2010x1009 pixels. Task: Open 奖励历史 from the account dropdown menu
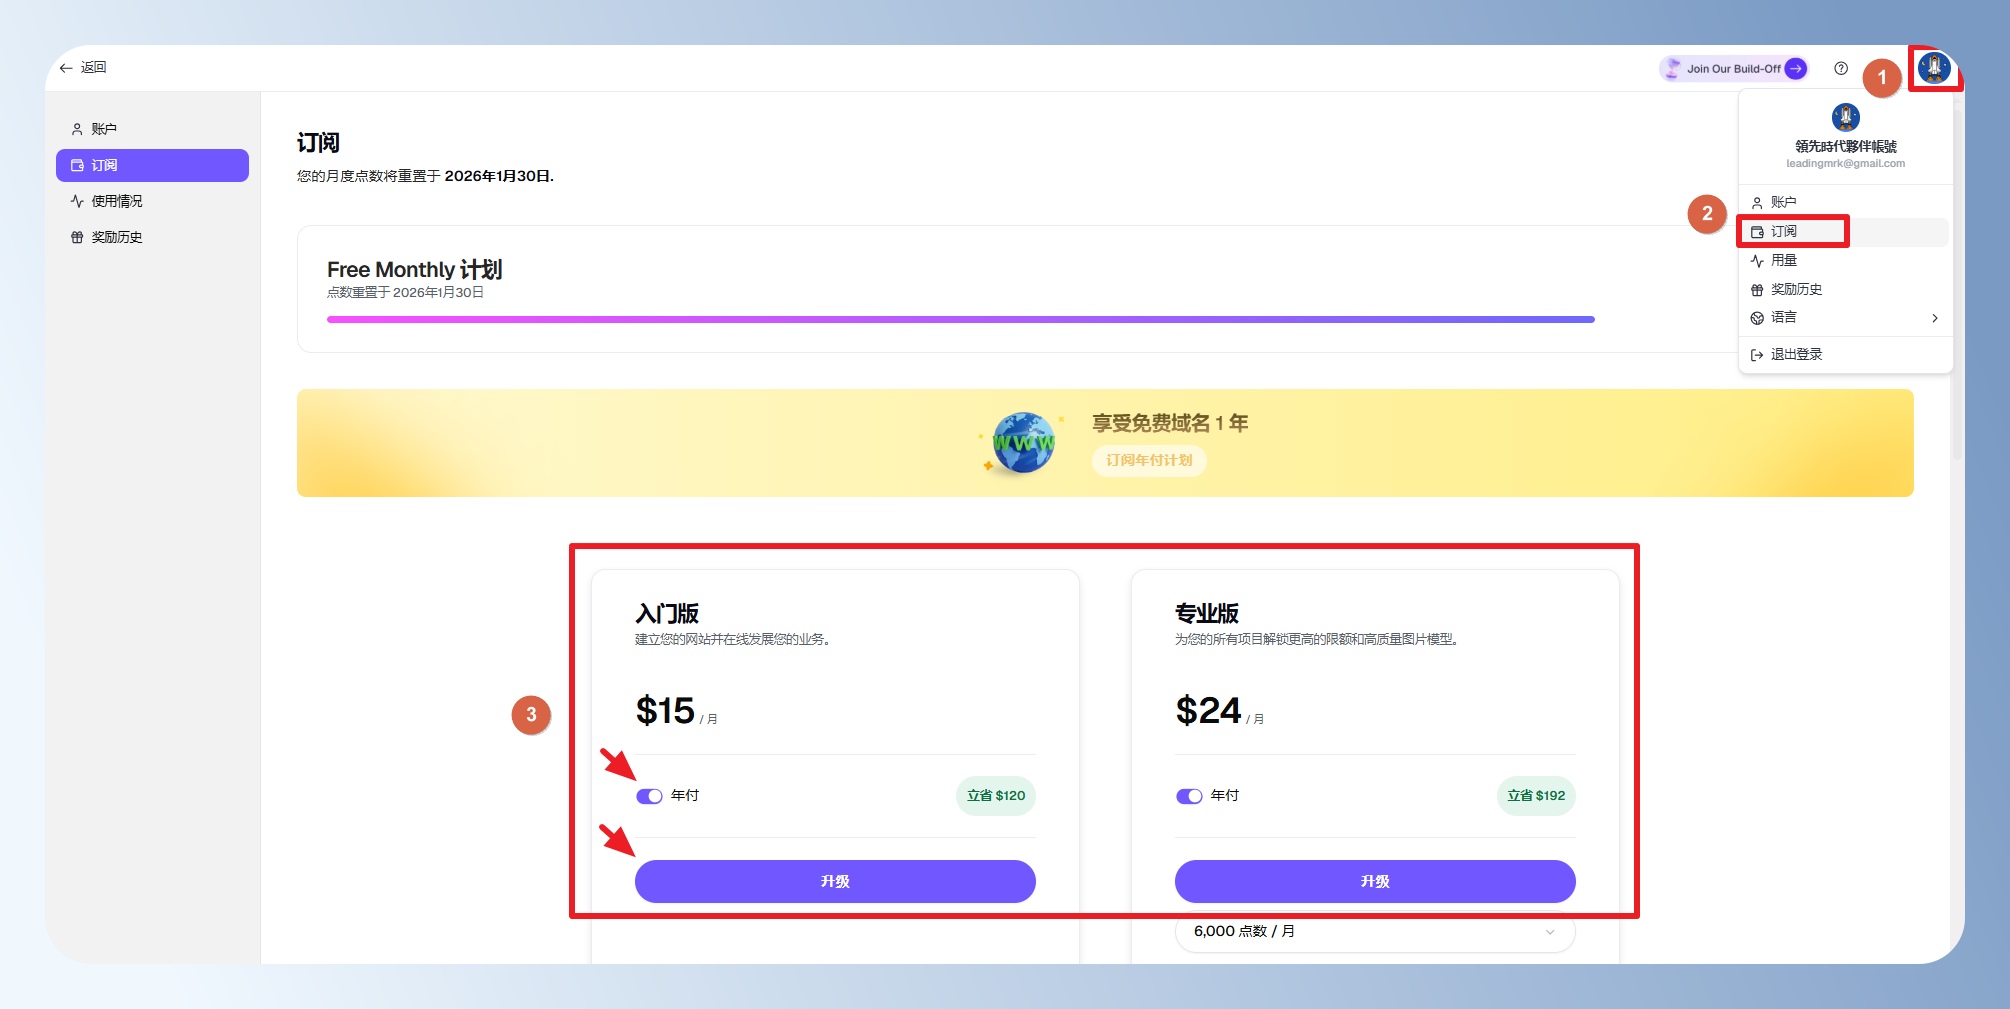[x=1796, y=290]
